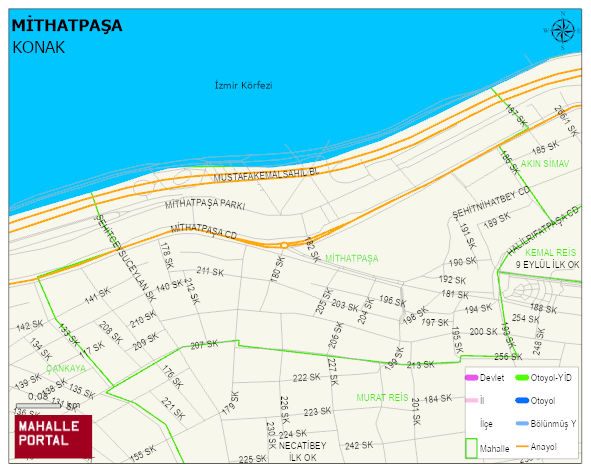Click the 190 SK street label
The height and width of the screenshot is (472, 591).
click(x=463, y=261)
